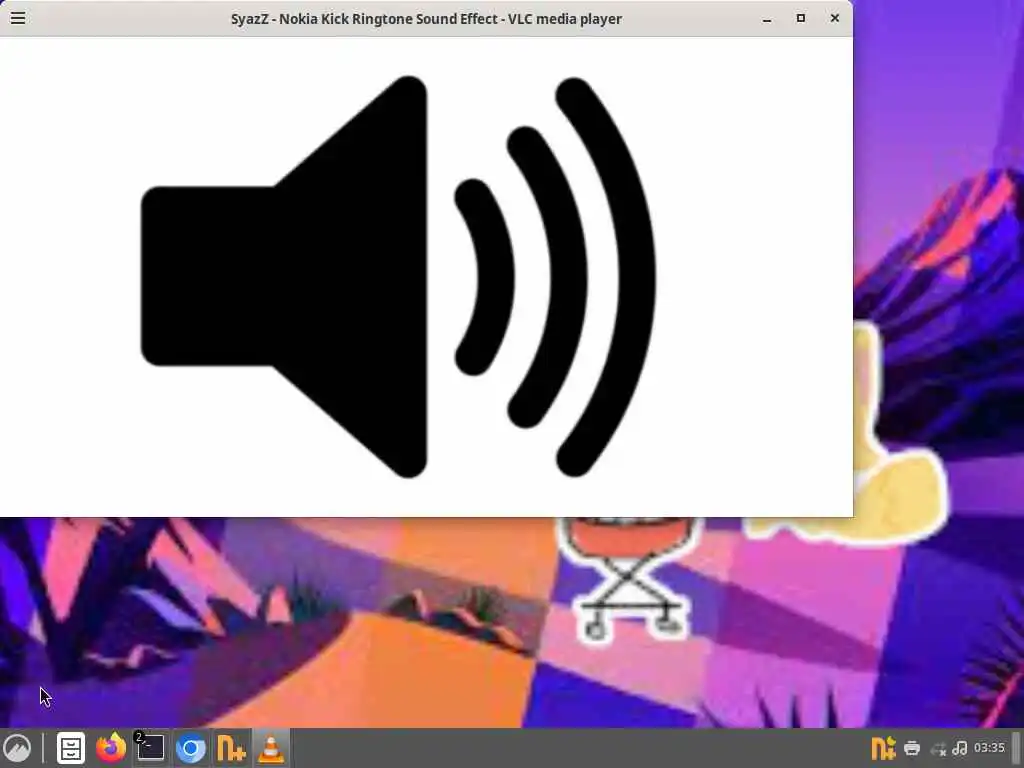Open the VLC window hamburger menu

18,18
